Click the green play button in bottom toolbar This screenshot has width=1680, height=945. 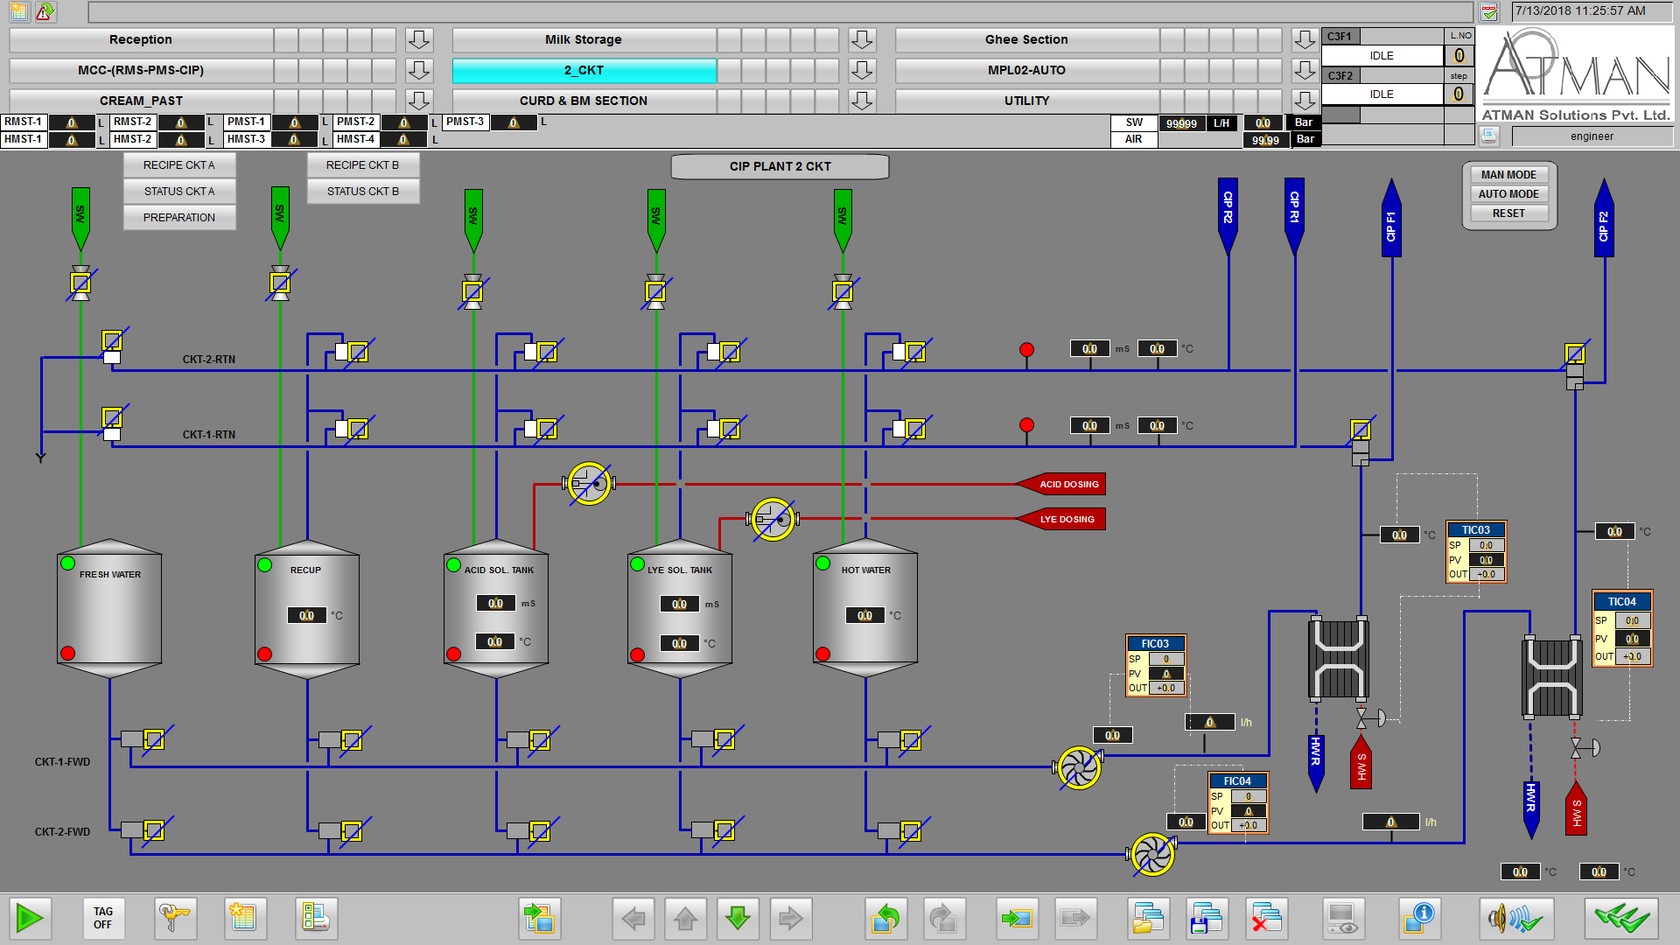[x=30, y=918]
